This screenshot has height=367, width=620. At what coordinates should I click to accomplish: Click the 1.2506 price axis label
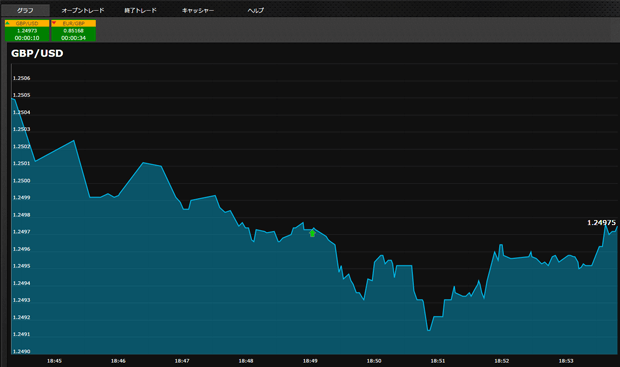(x=21, y=78)
